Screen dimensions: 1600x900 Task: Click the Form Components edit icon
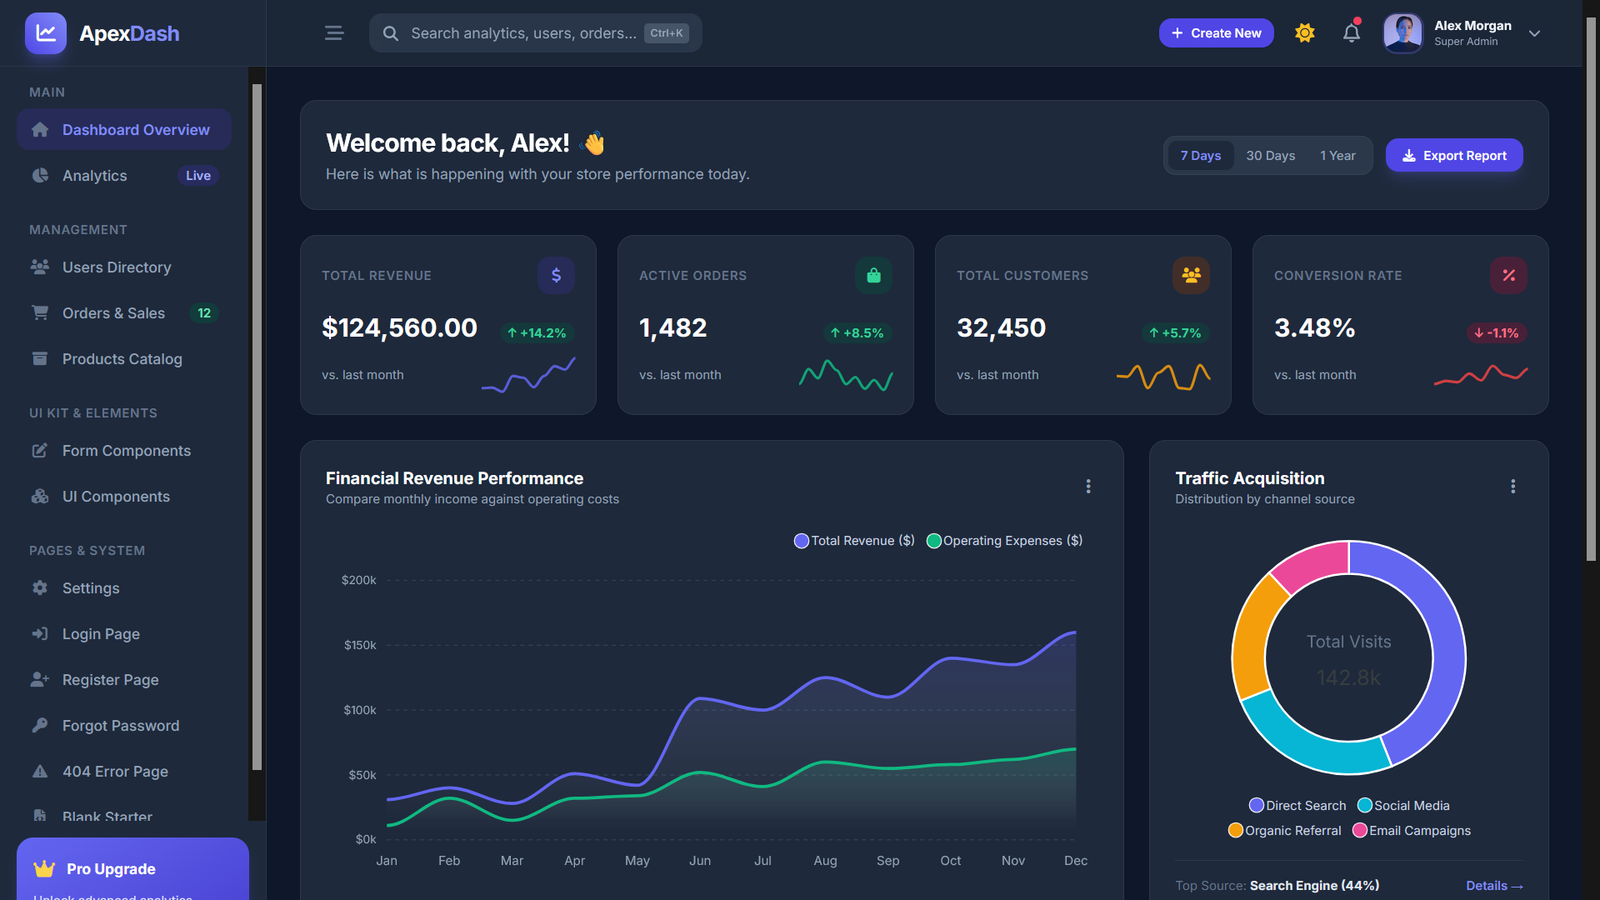pyautogui.click(x=40, y=450)
